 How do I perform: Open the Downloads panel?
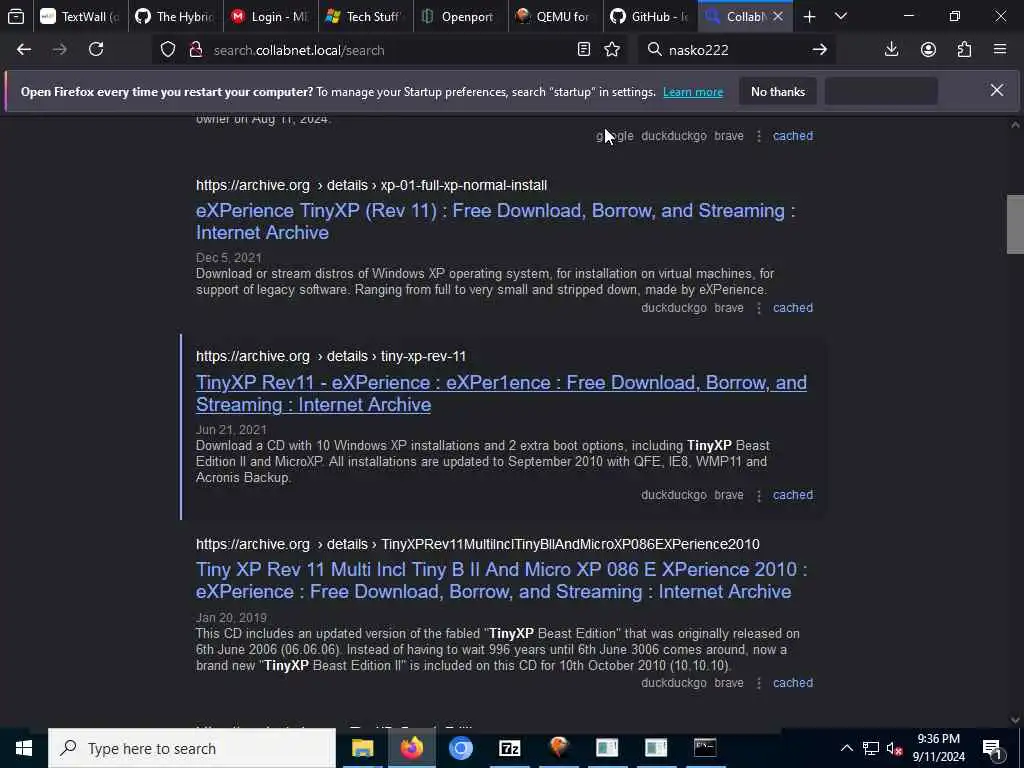891,50
